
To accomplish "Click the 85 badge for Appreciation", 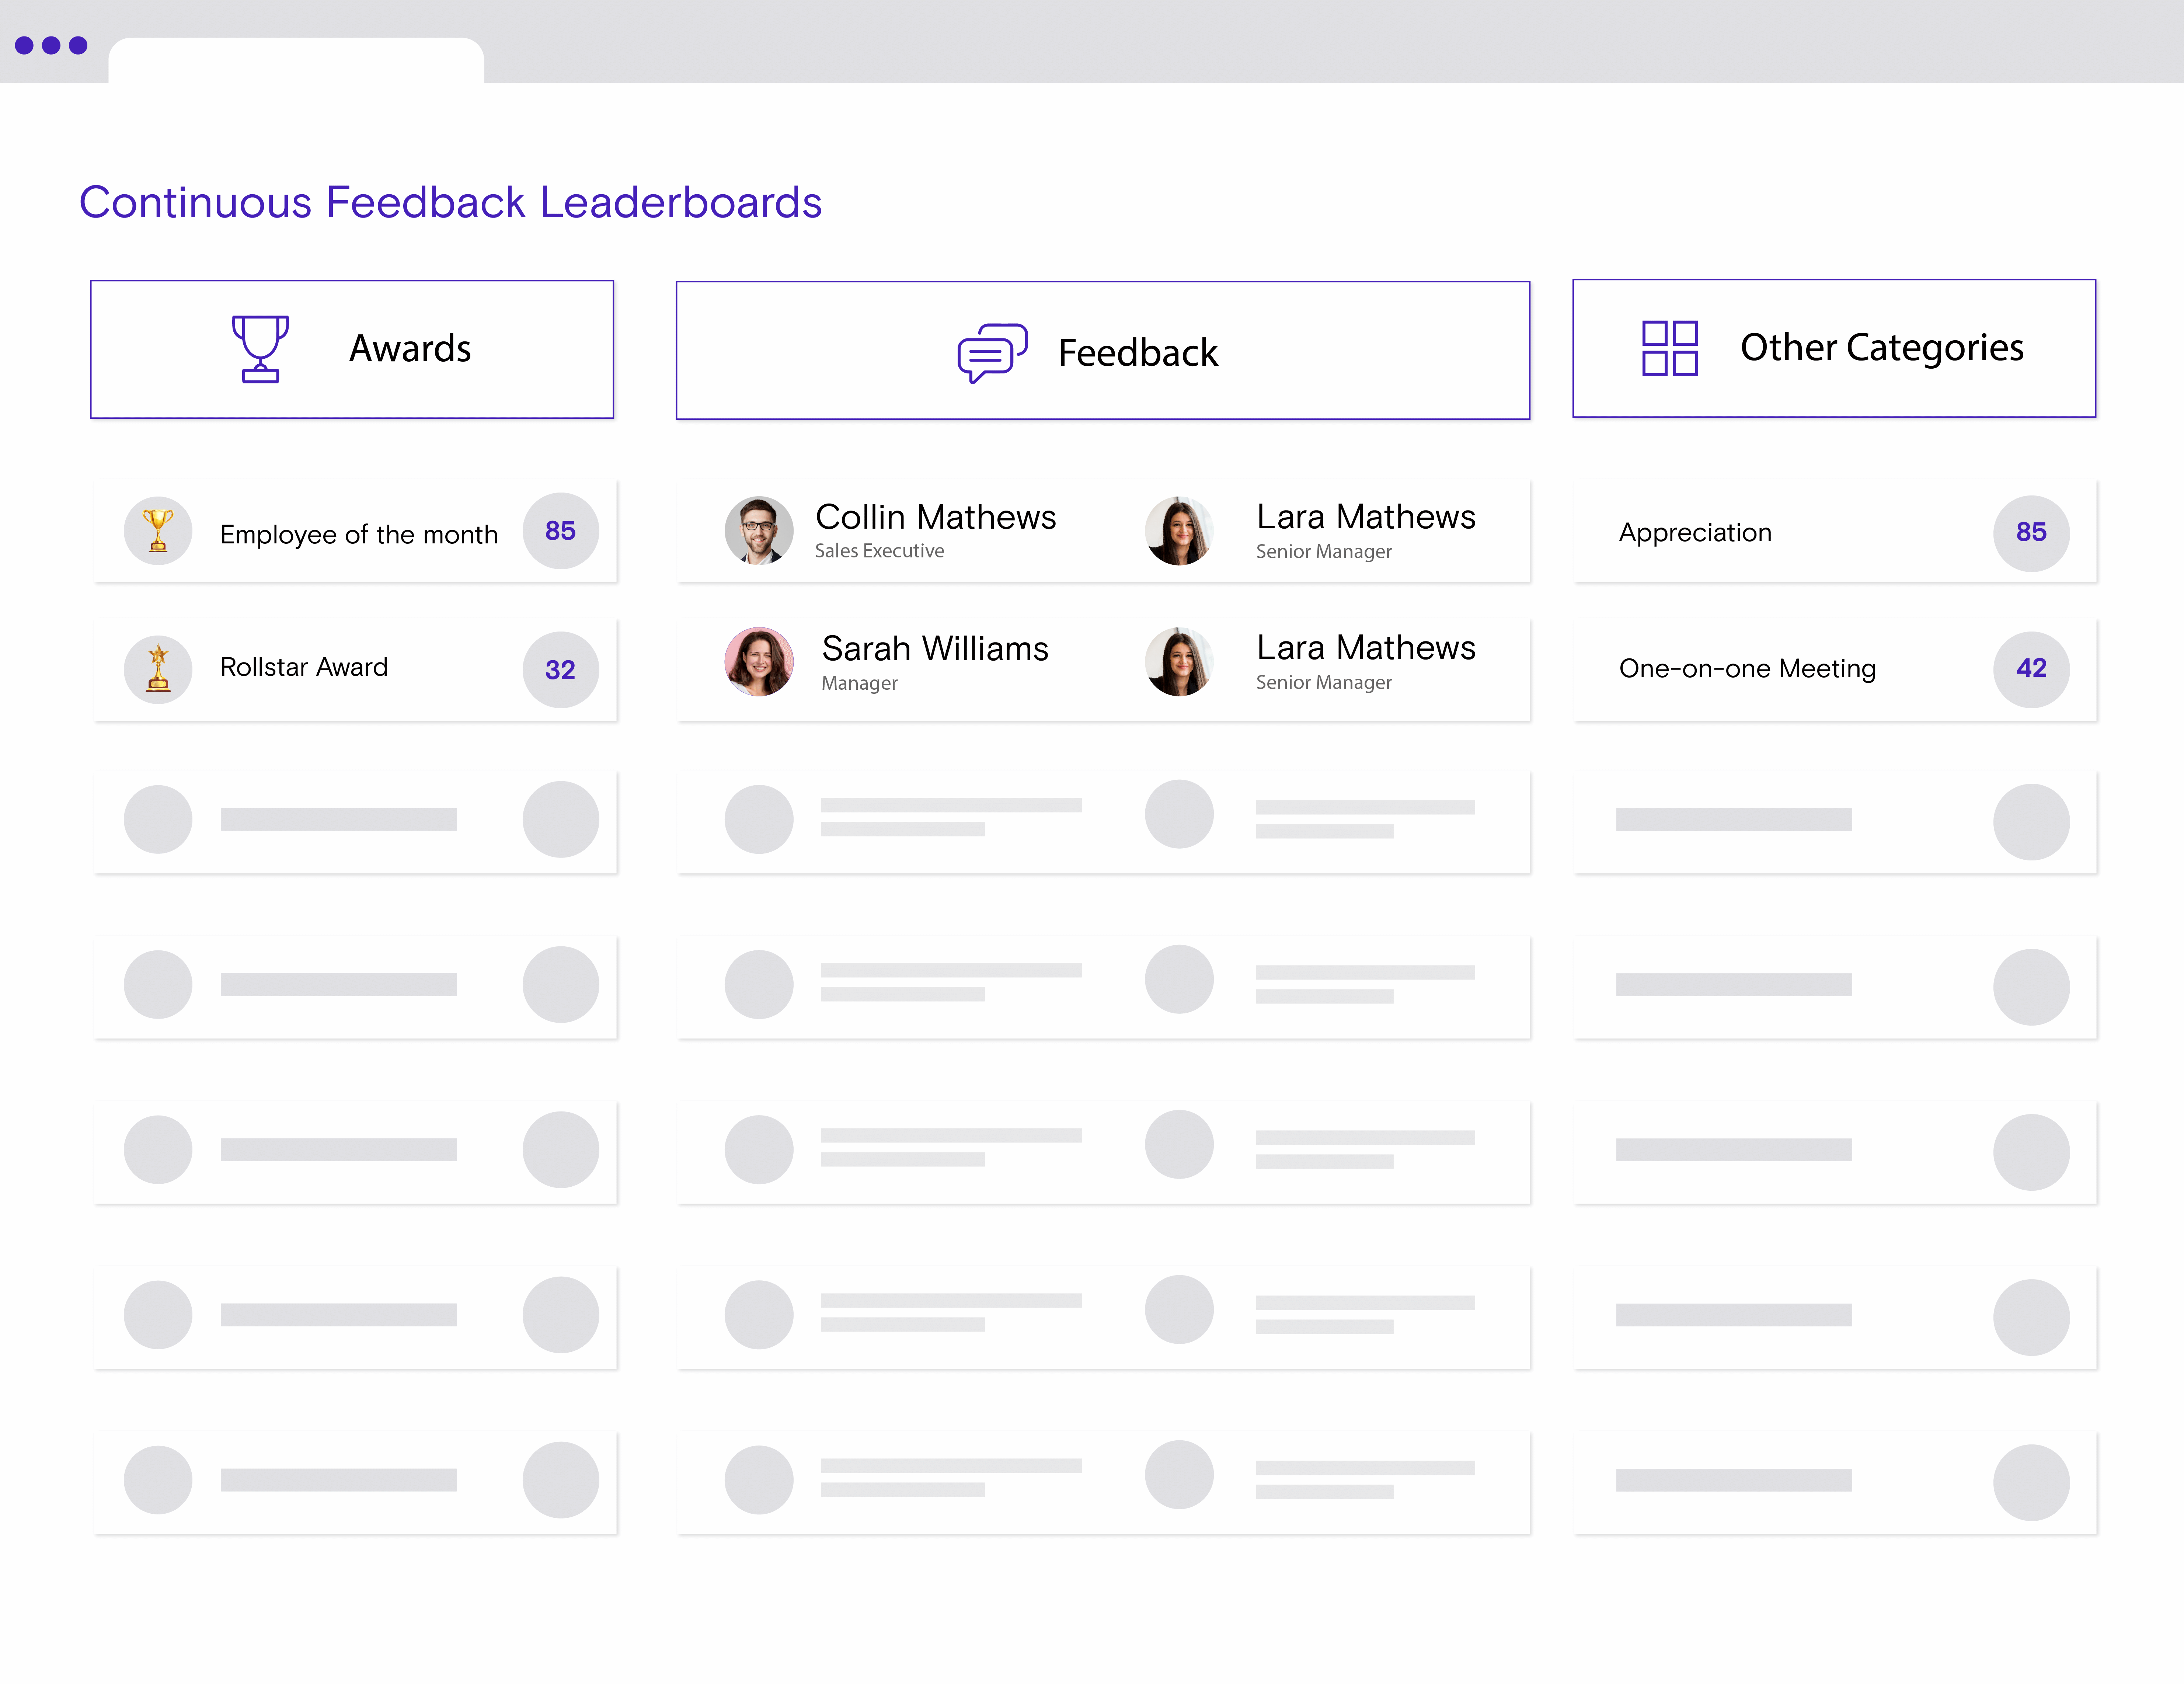I will [x=2031, y=533].
